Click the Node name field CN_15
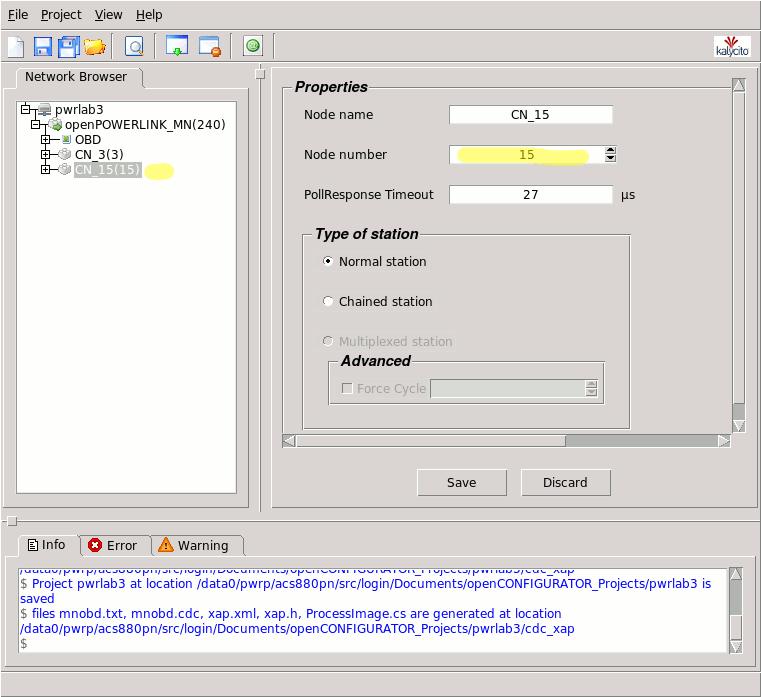Viewport: 761px width, 697px height. tap(530, 115)
